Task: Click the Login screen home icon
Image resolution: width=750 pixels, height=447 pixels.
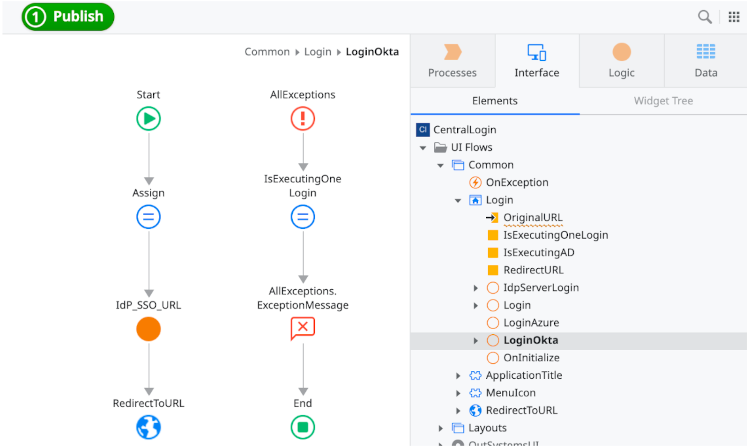Action: pyautogui.click(x=475, y=200)
